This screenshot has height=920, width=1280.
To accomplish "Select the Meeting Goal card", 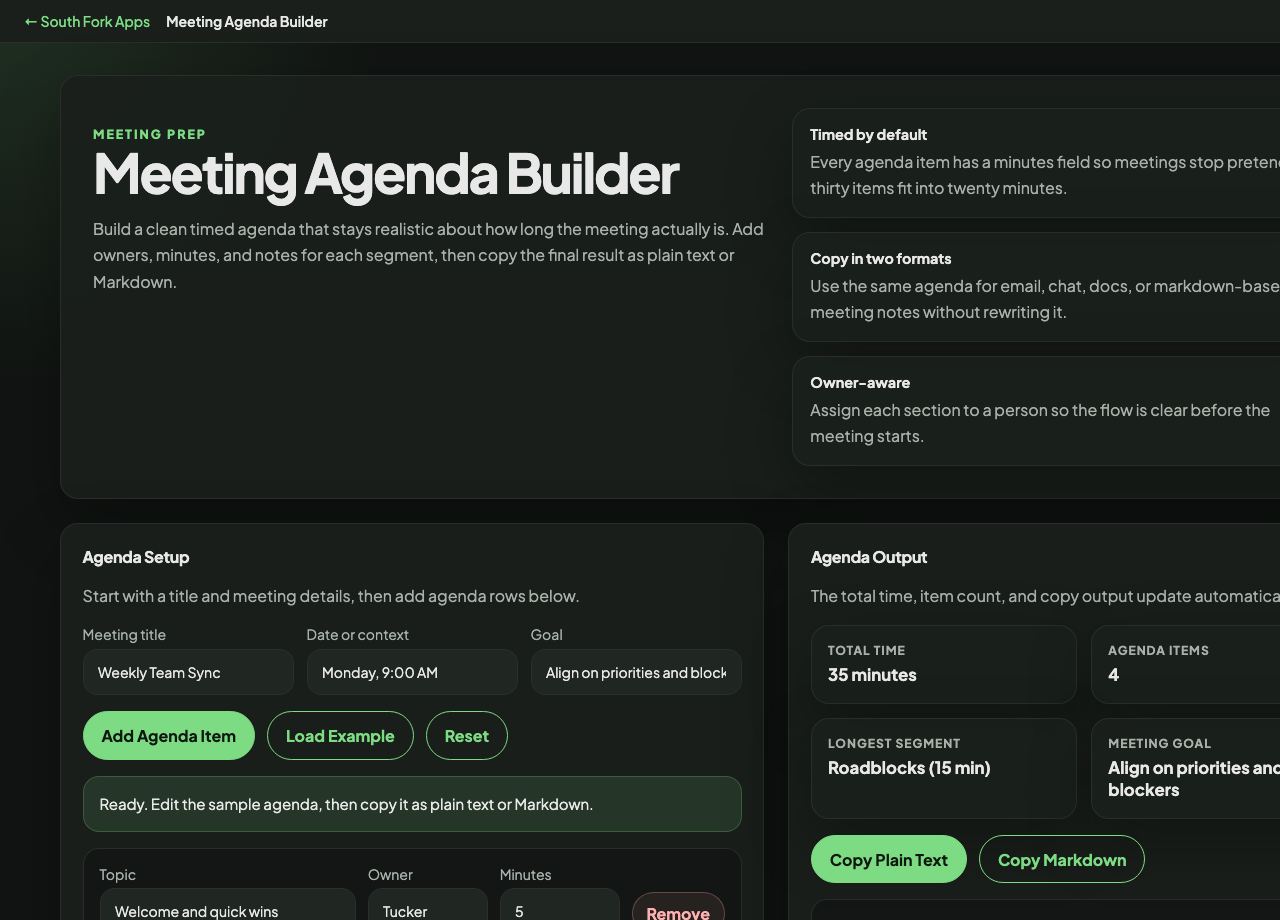I will [x=1185, y=768].
